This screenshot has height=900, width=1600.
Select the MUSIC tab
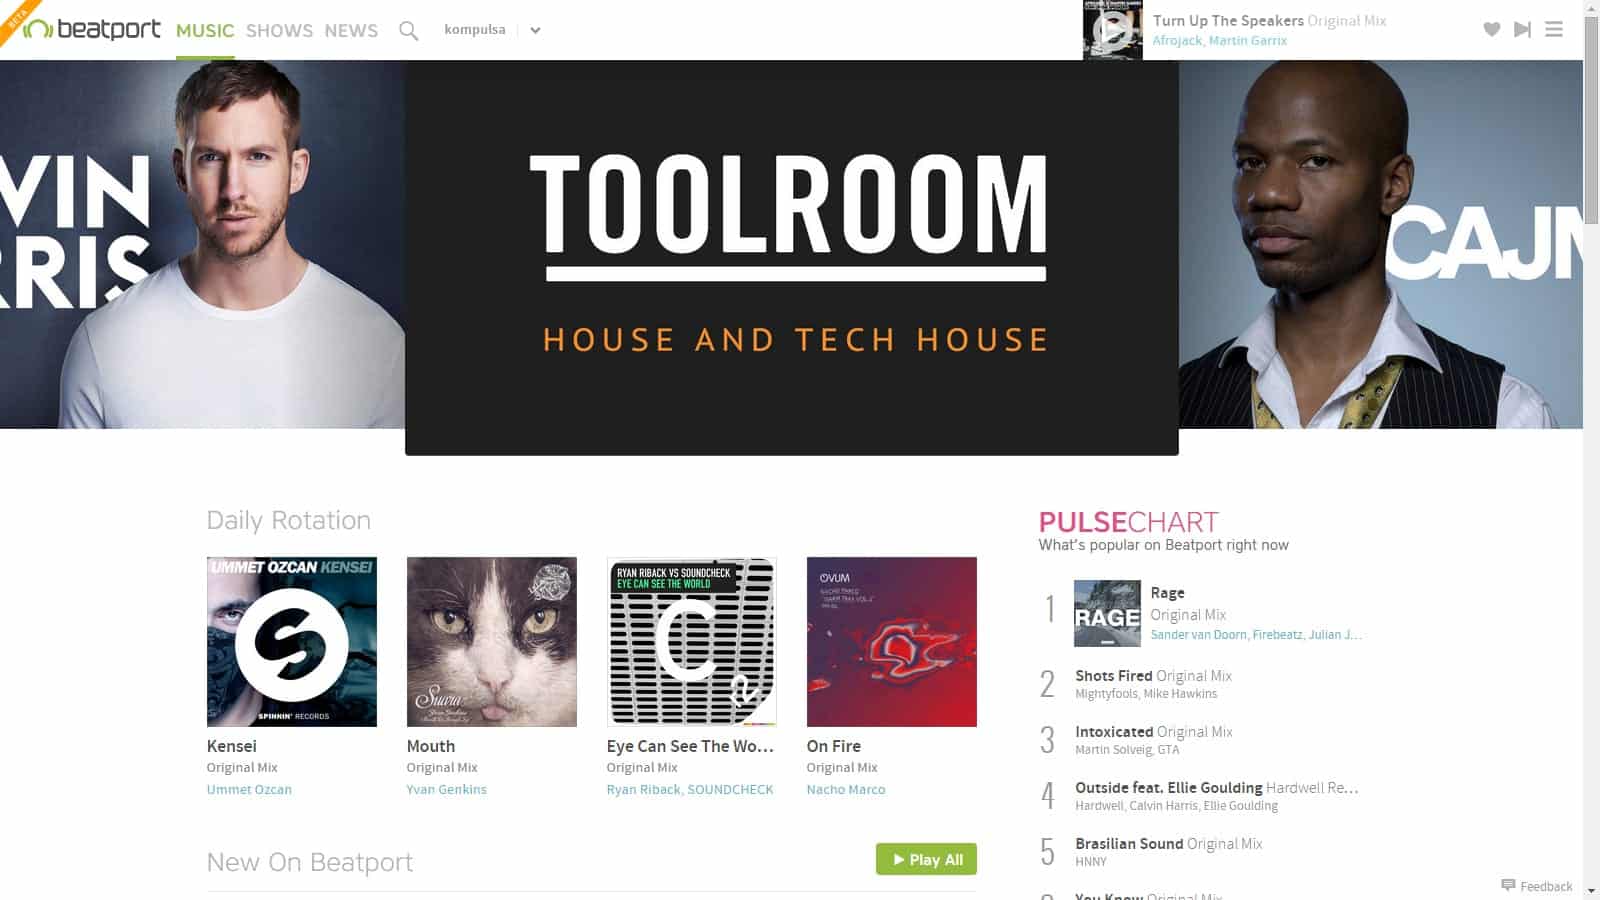pyautogui.click(x=205, y=31)
